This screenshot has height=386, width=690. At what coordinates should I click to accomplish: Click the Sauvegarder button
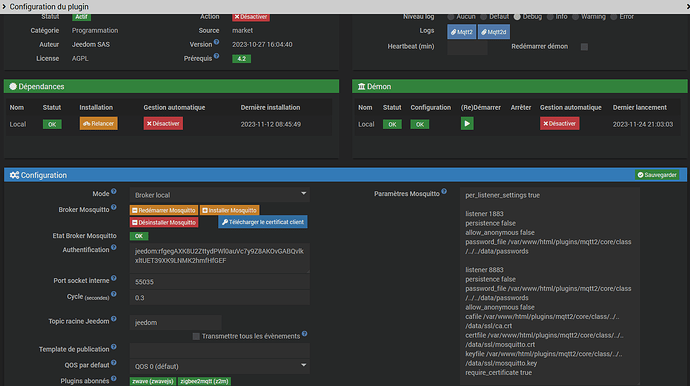point(657,175)
